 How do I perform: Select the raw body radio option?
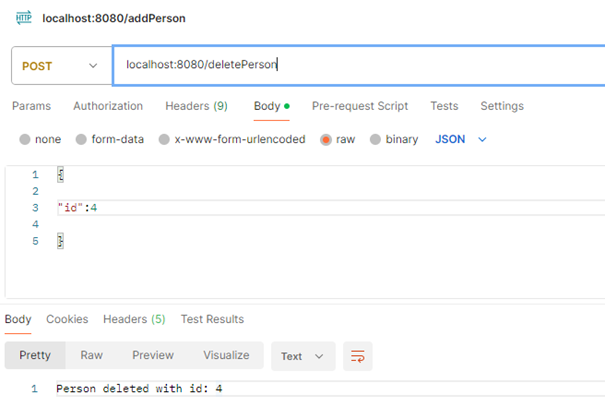click(x=326, y=140)
